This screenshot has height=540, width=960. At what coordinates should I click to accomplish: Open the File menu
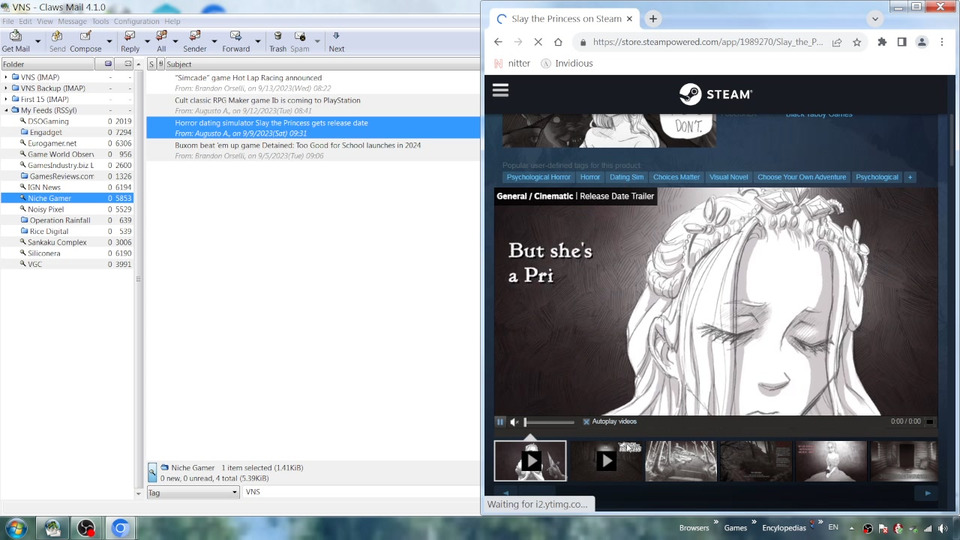pyautogui.click(x=8, y=21)
